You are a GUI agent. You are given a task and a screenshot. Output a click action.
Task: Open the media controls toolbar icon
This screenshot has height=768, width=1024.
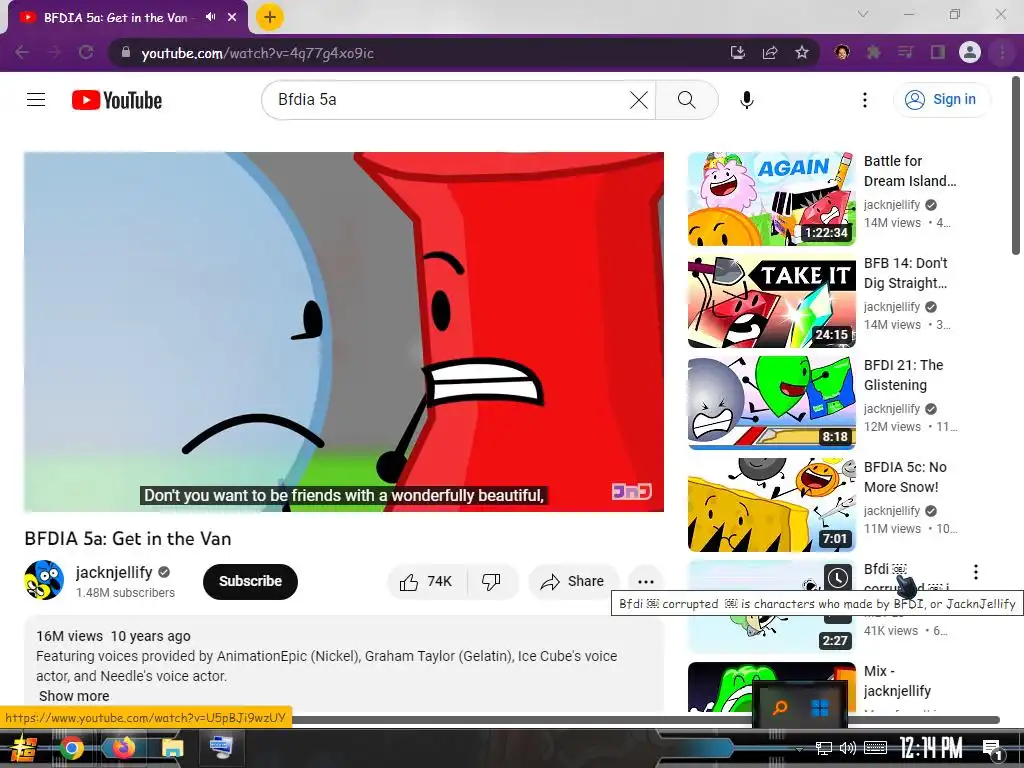(905, 52)
